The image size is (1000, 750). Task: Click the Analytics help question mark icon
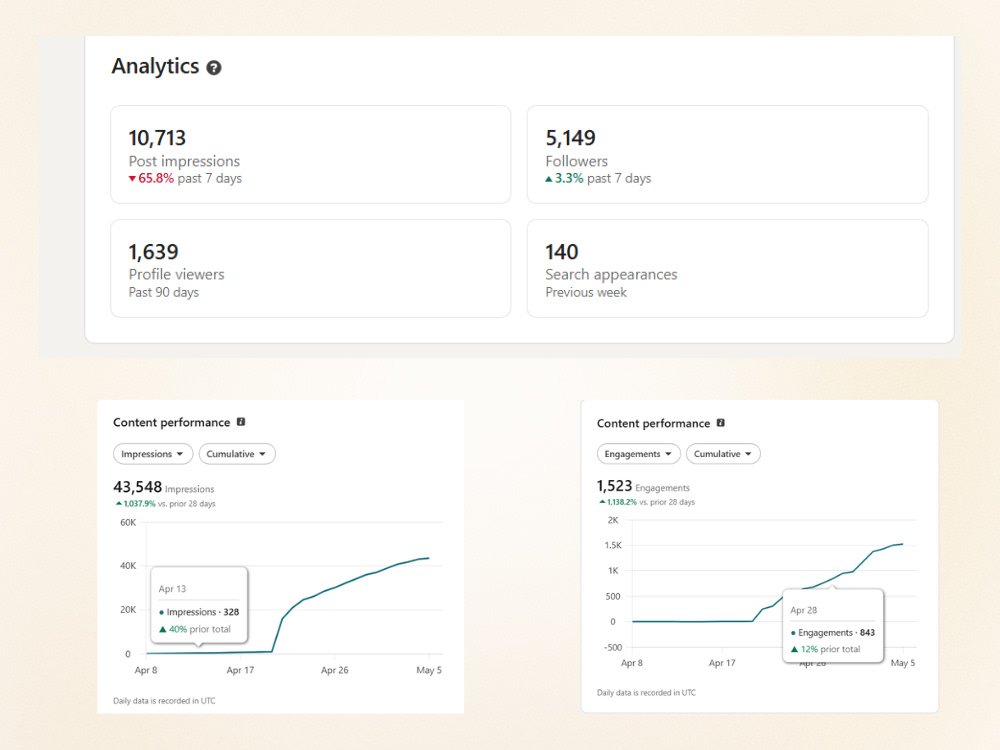click(214, 68)
